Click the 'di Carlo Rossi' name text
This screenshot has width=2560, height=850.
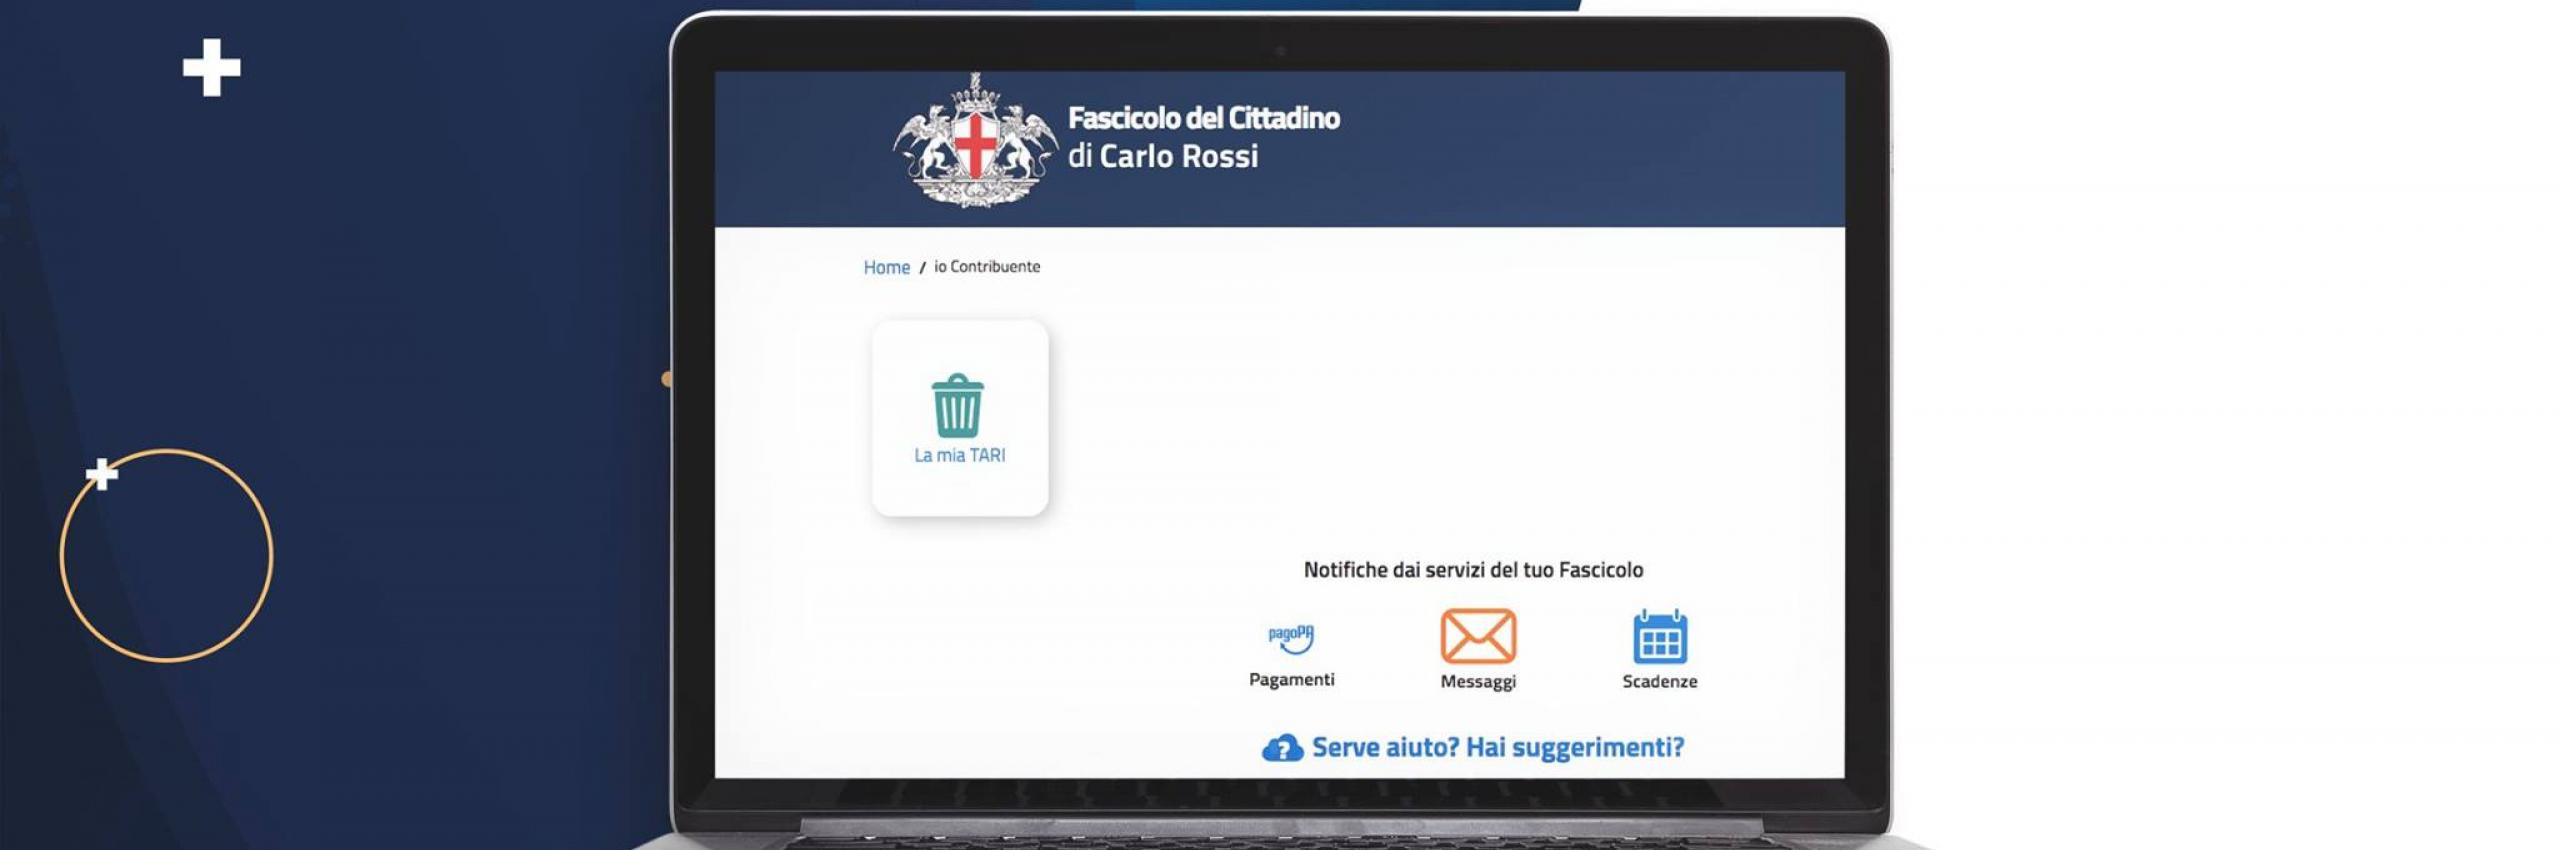point(1163,156)
